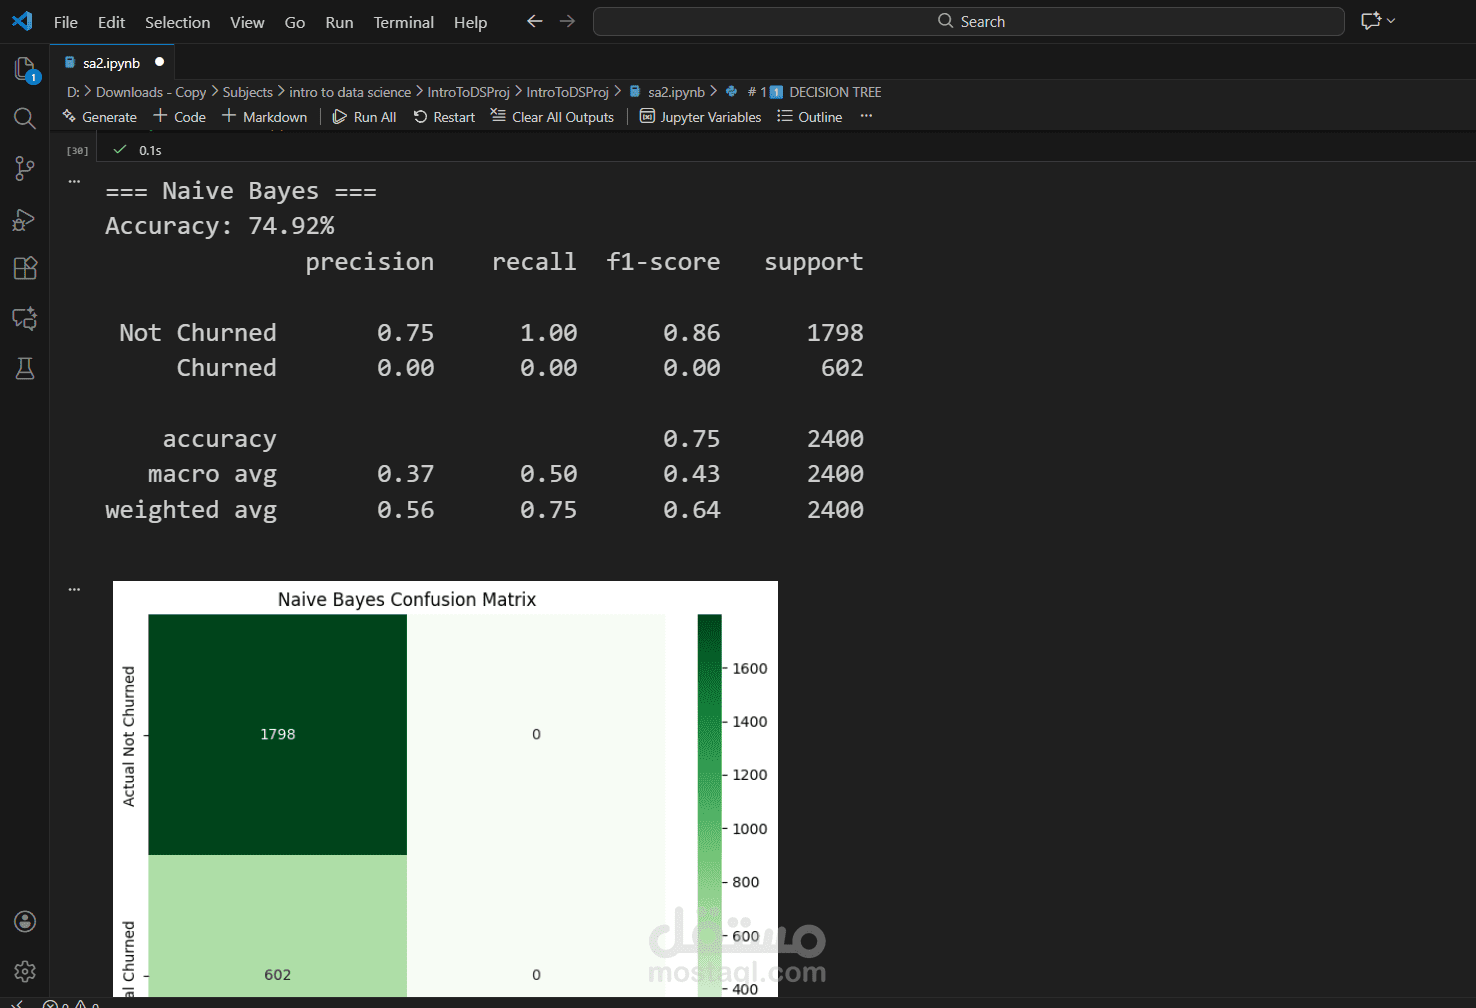Open the Manage gear settings menu
The width and height of the screenshot is (1476, 1008).
pyautogui.click(x=25, y=971)
